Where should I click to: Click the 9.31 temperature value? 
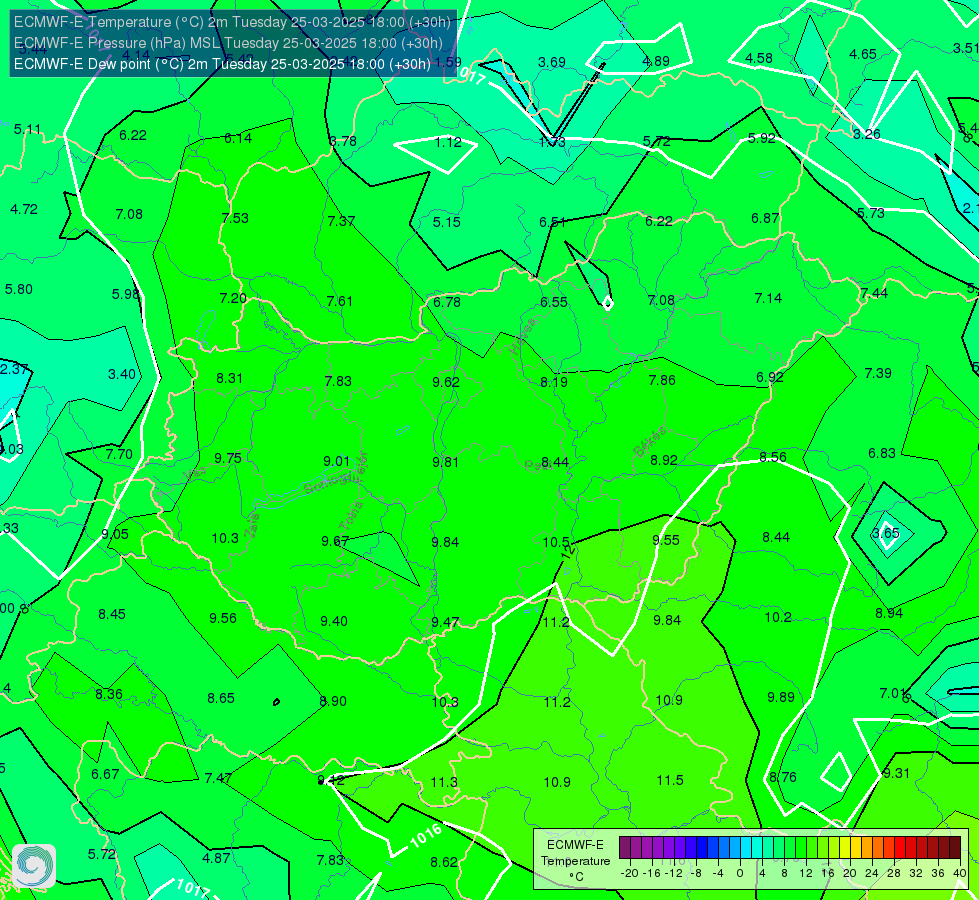tap(896, 773)
